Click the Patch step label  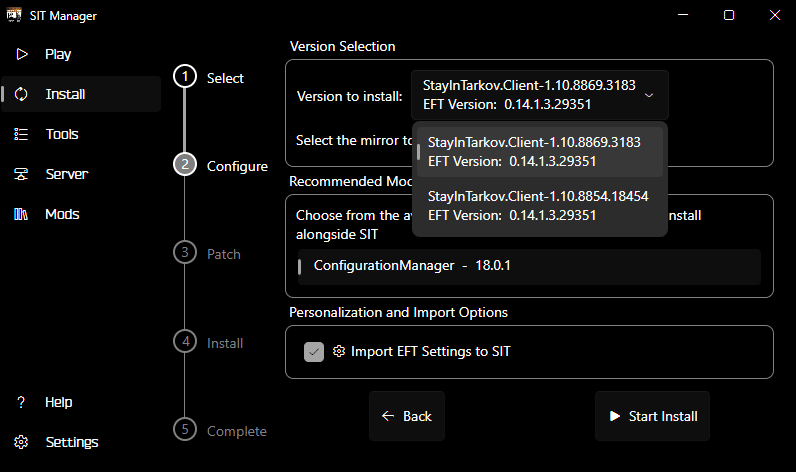tap(224, 254)
